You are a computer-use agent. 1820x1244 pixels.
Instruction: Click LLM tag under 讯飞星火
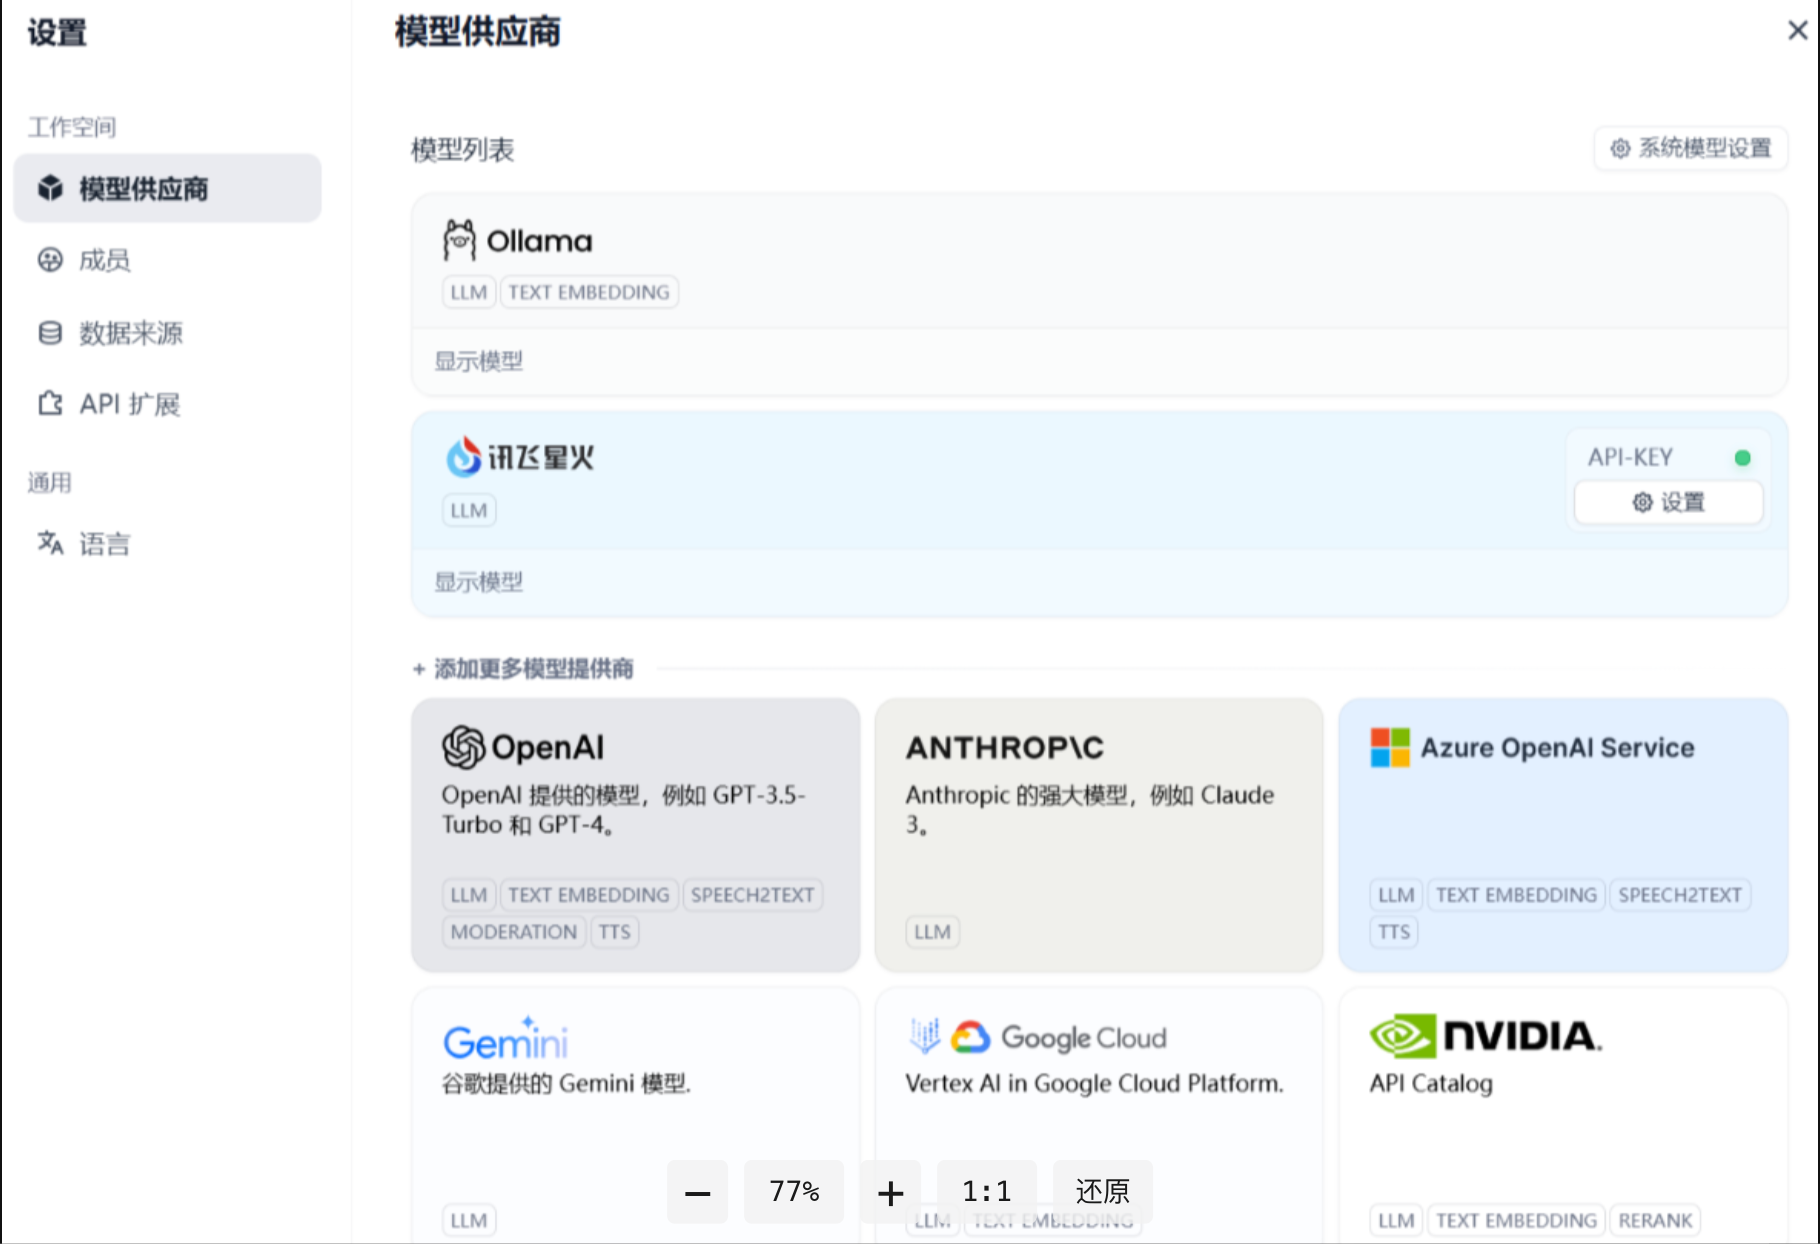click(x=469, y=510)
